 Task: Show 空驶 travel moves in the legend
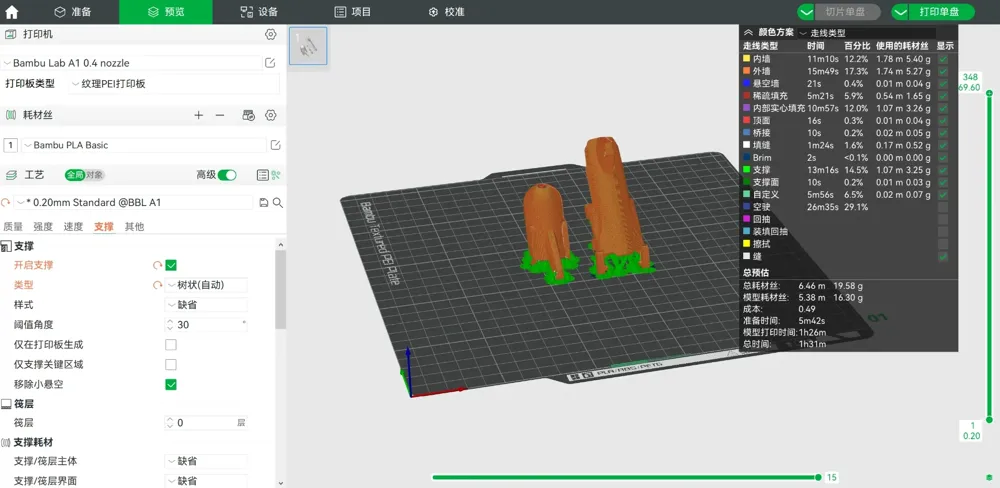[x=943, y=207]
